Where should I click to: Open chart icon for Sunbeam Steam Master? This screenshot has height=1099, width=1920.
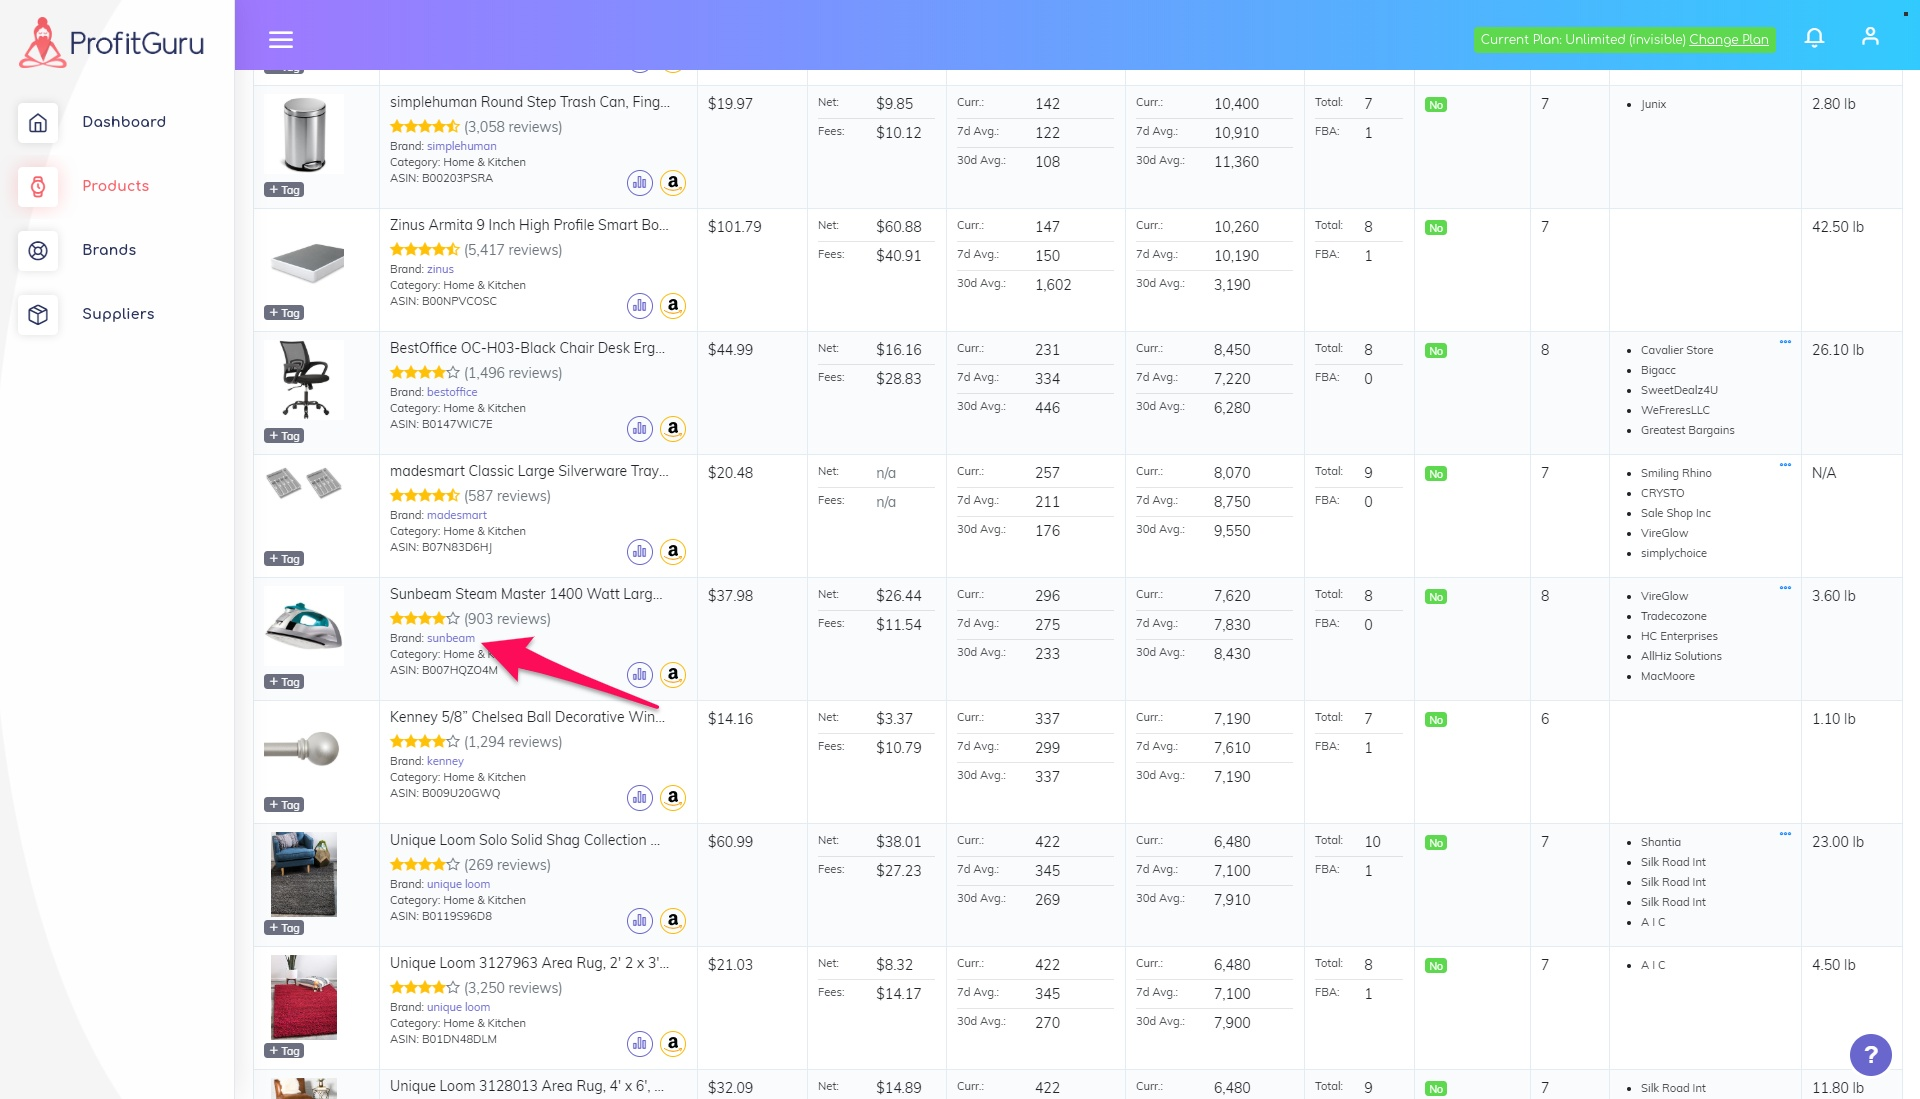pyautogui.click(x=640, y=674)
